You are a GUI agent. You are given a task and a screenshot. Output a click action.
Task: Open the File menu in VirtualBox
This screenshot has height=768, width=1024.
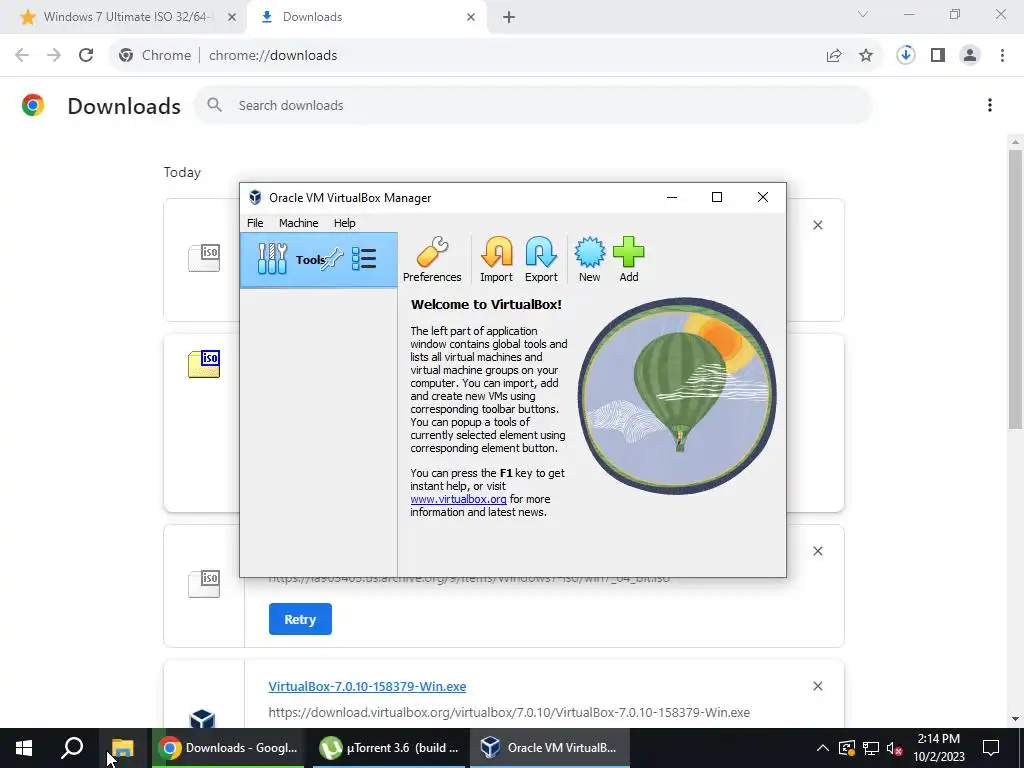pos(255,223)
